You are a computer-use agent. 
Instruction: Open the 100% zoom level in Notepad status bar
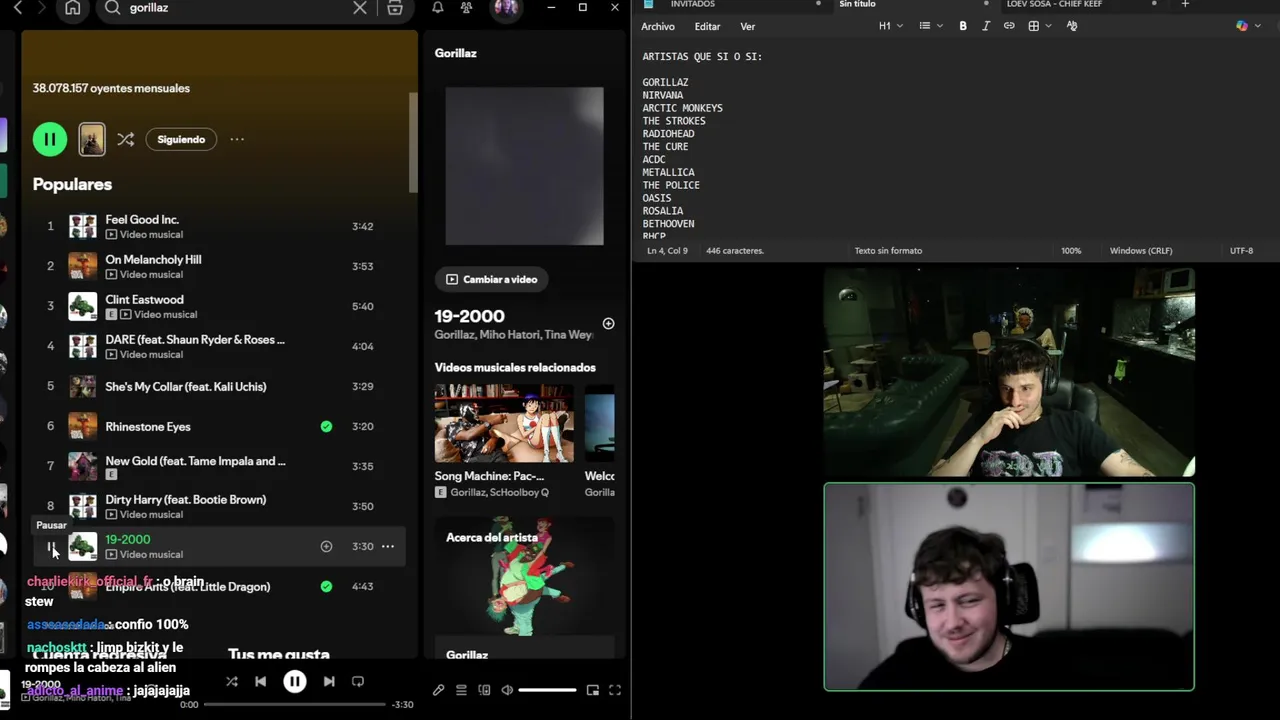1071,251
